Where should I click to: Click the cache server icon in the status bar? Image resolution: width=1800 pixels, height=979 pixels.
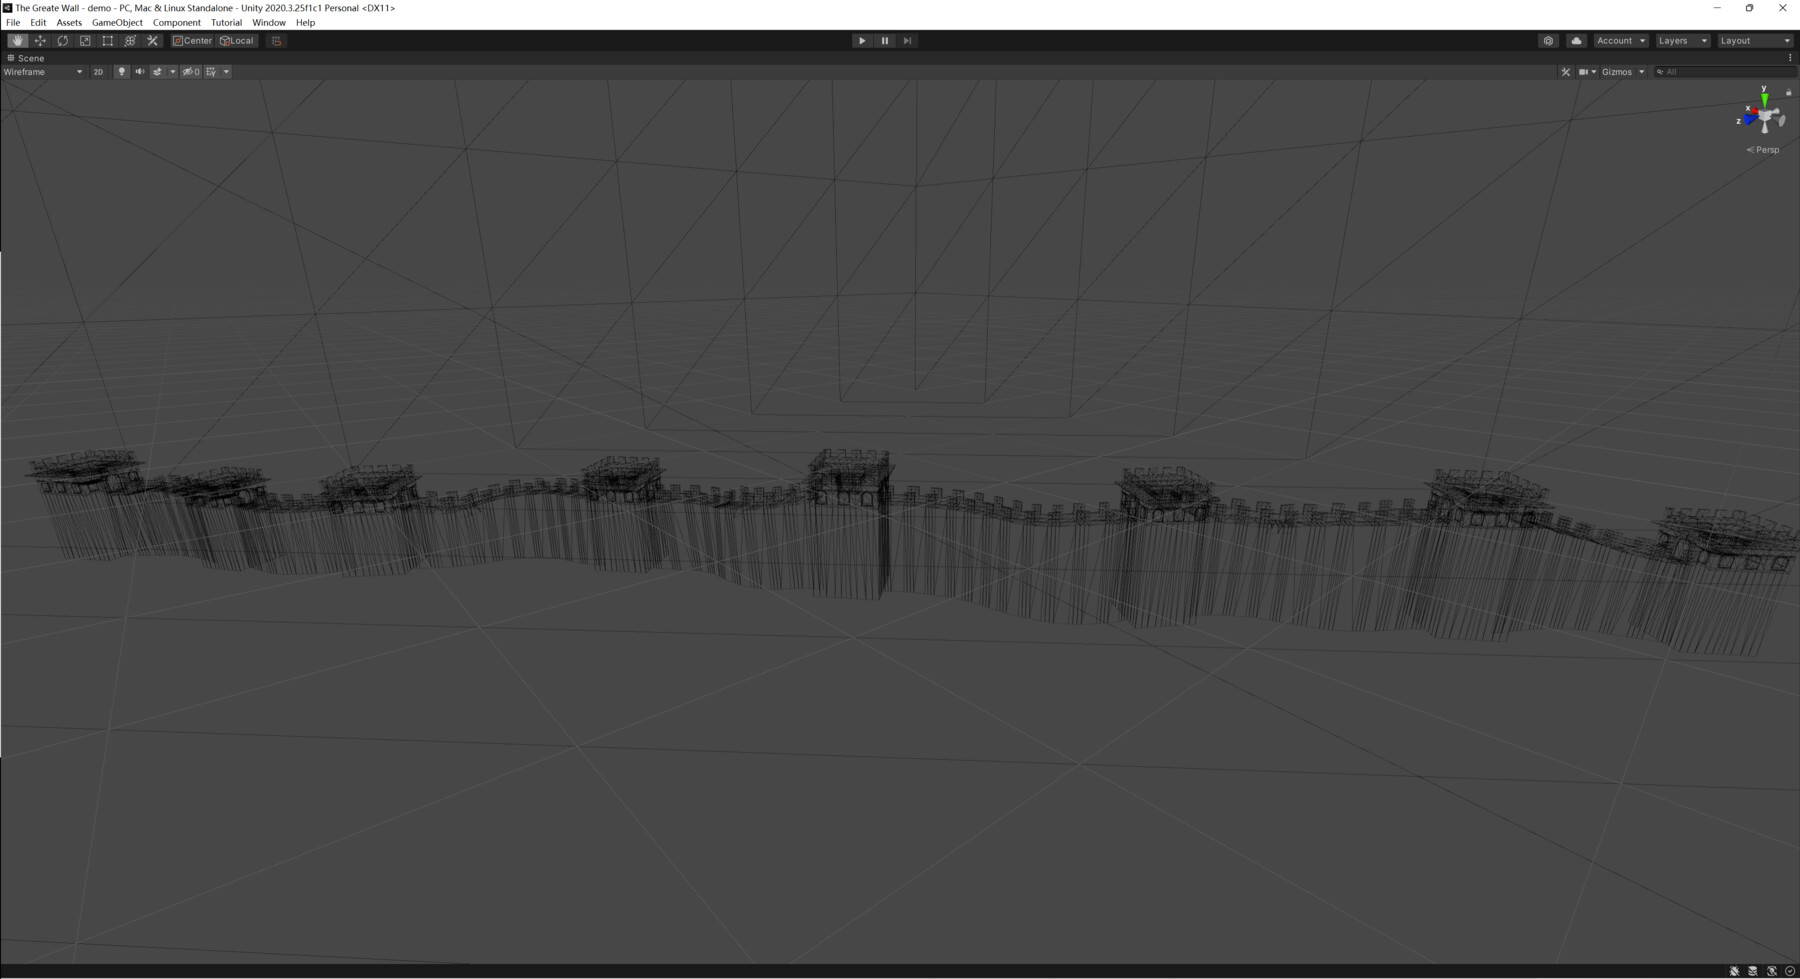(1753, 971)
